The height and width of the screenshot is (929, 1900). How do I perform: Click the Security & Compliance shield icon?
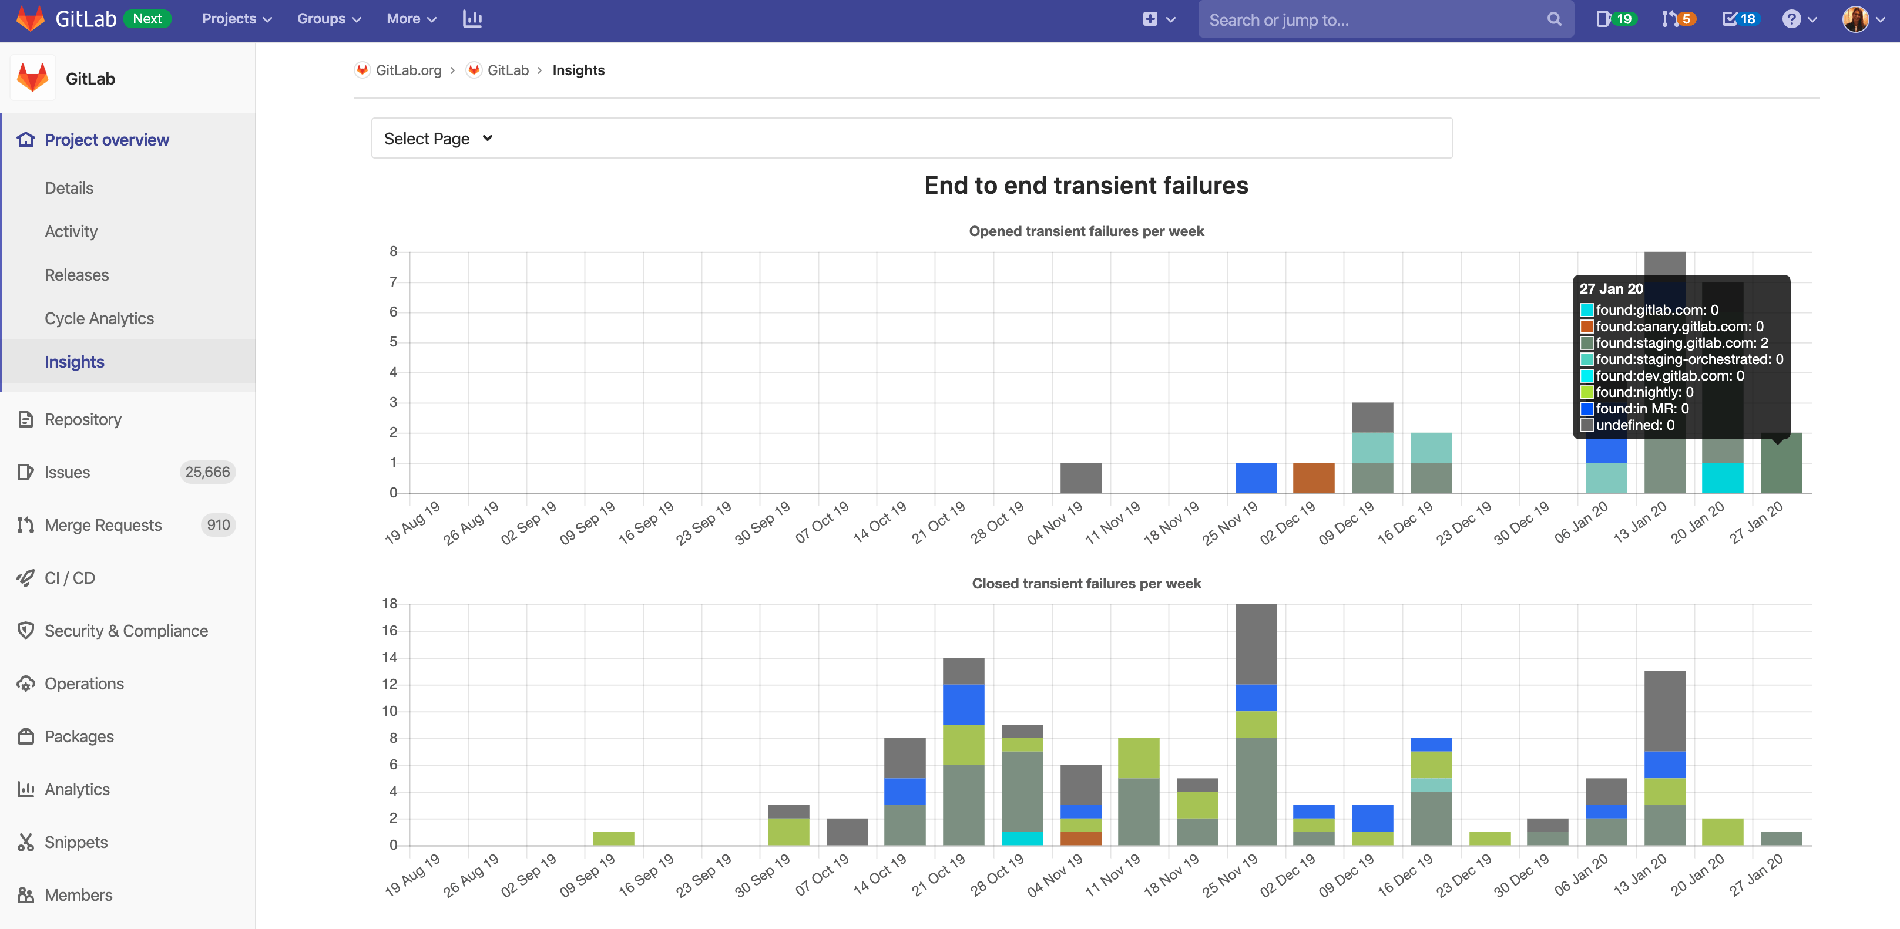[x=25, y=630]
